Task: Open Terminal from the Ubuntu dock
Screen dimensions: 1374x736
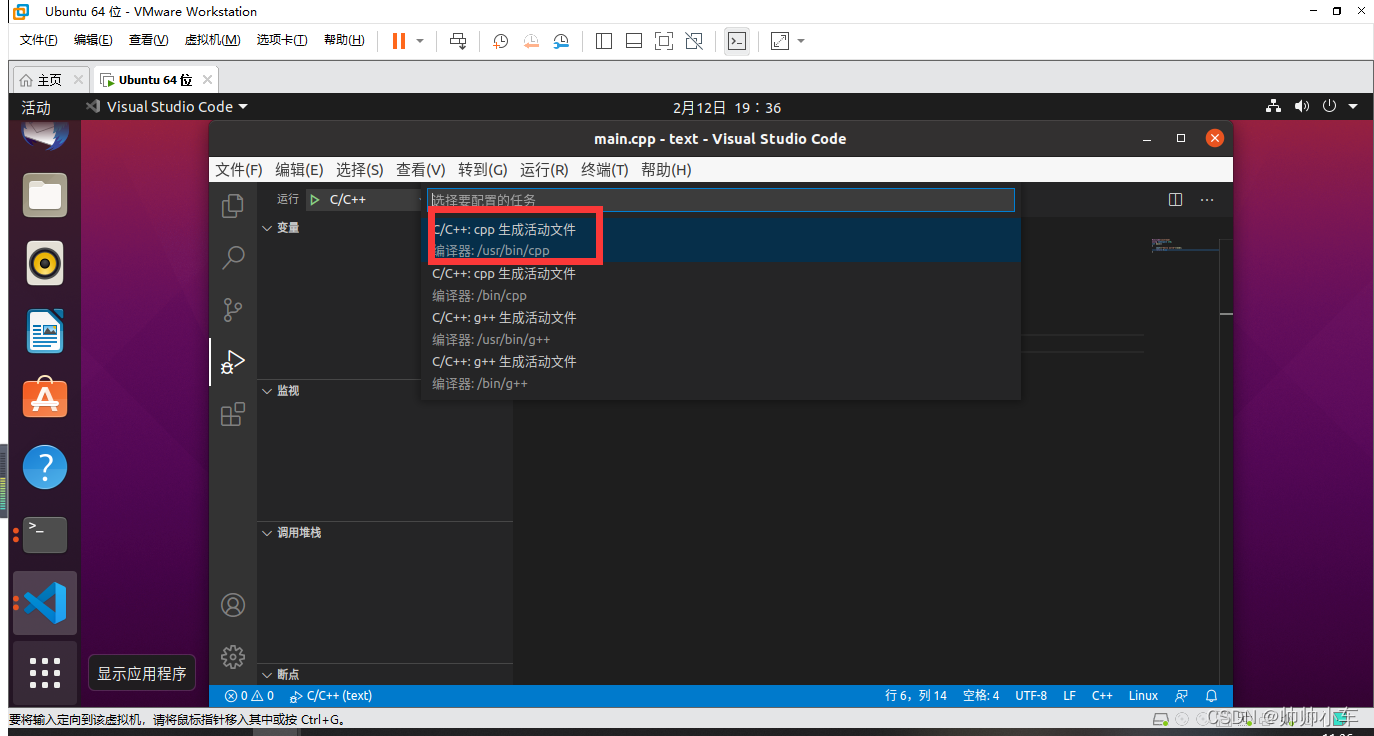Action: coord(45,534)
